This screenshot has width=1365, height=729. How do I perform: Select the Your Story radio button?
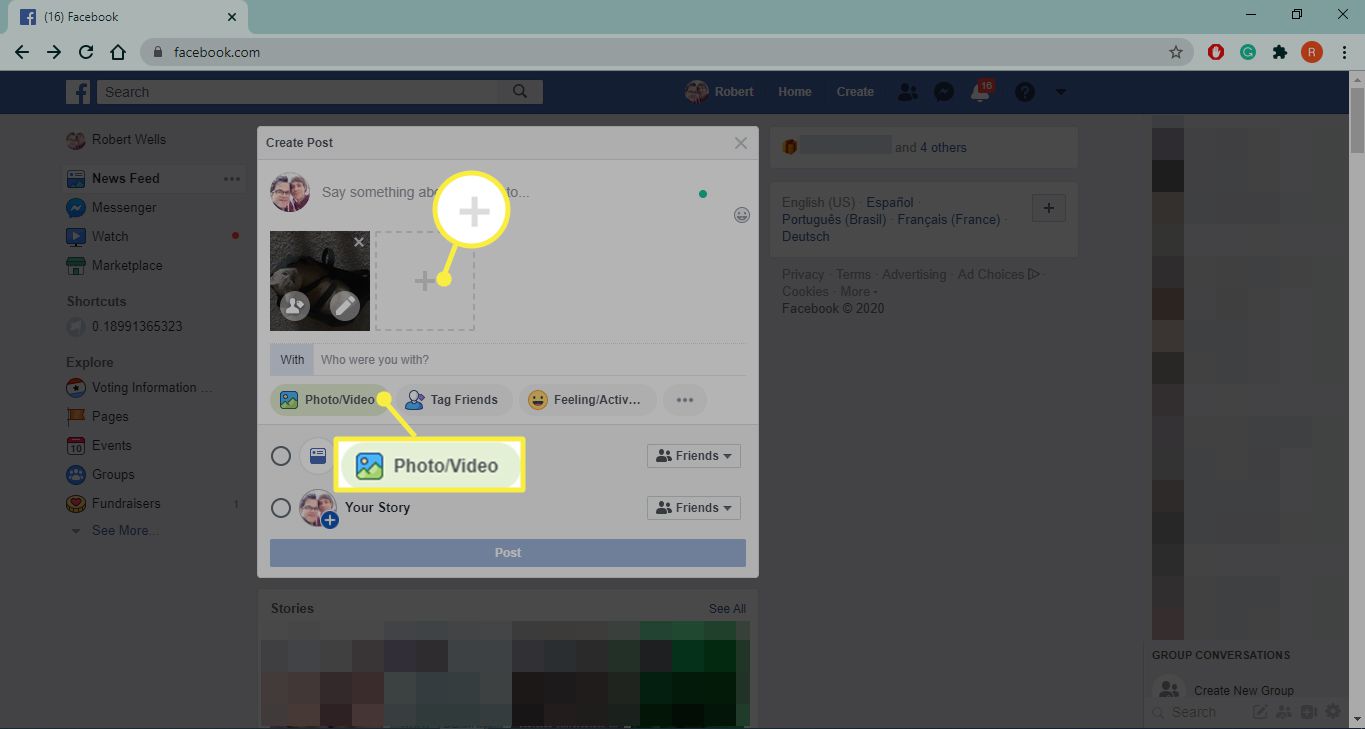point(281,508)
